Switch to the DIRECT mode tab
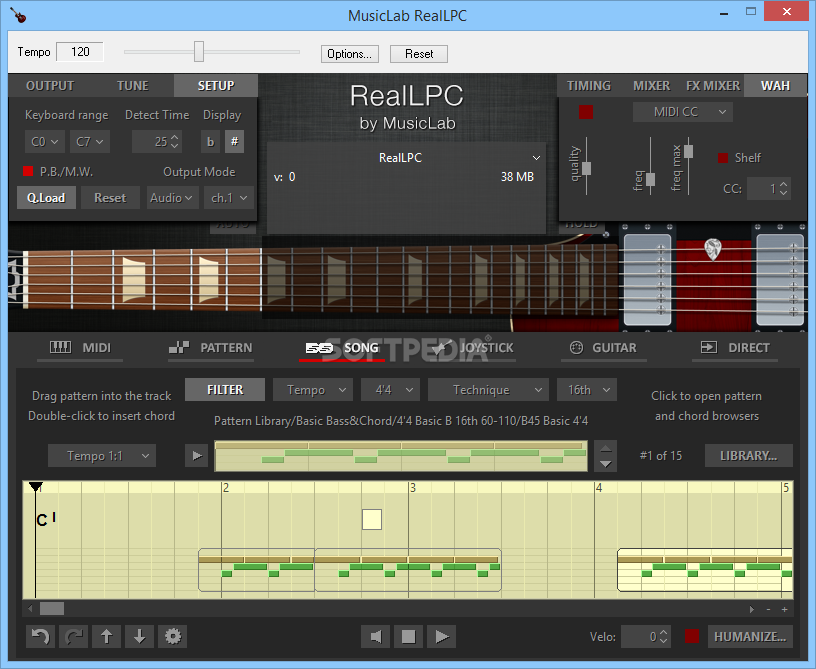 tap(735, 348)
